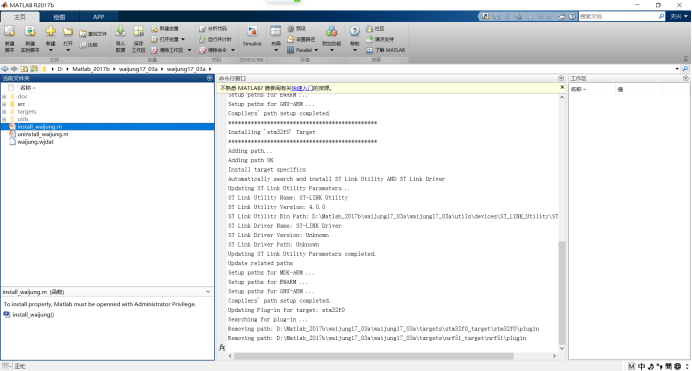Viewport: 692px width, 371px height.
Task: Click 社区 (Community) button
Action: pos(375,28)
